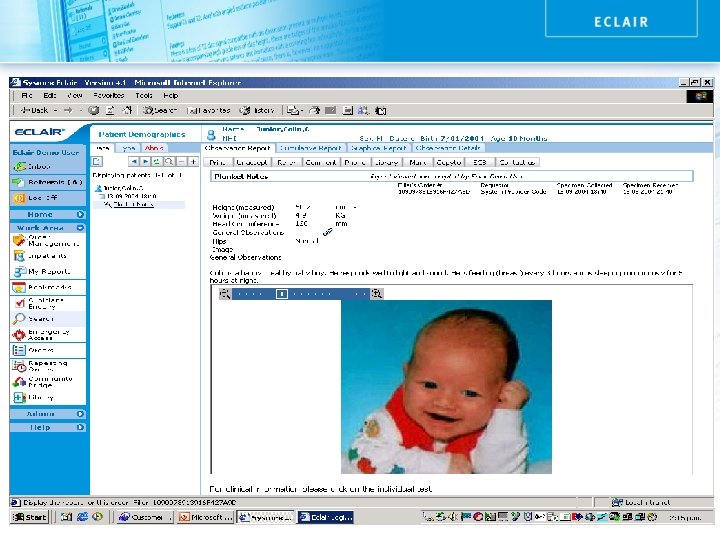Image resolution: width=720 pixels, height=540 pixels.
Task: Click the Comment button
Action: [321, 163]
